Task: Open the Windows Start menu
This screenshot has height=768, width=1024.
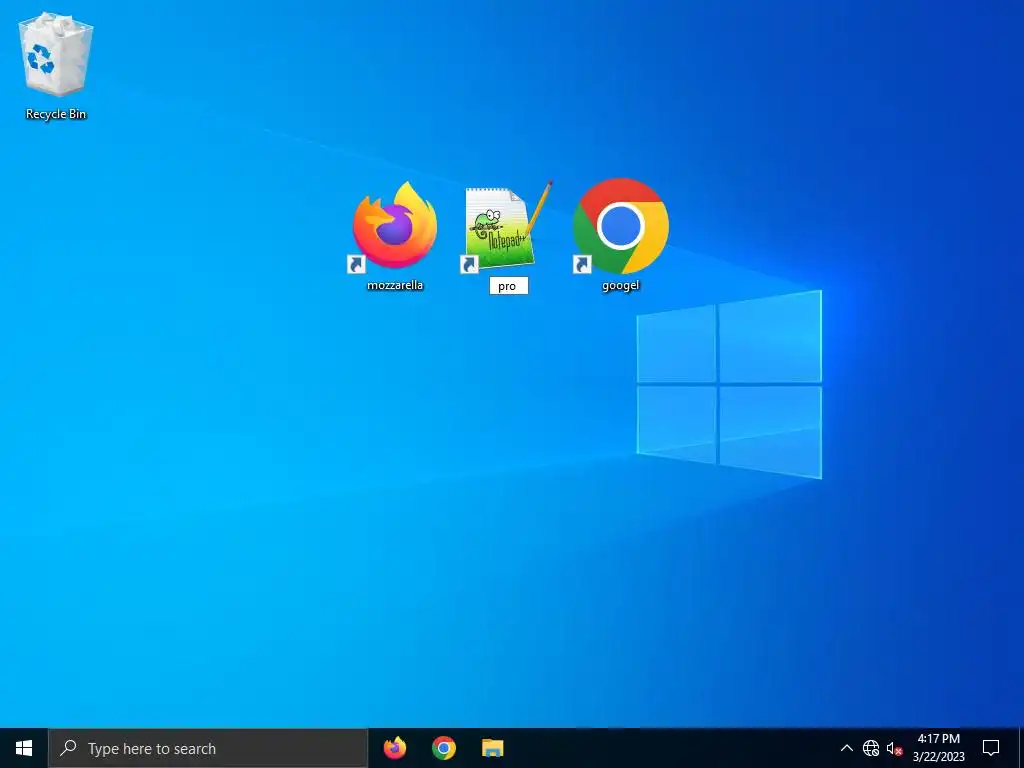Action: pos(24,748)
